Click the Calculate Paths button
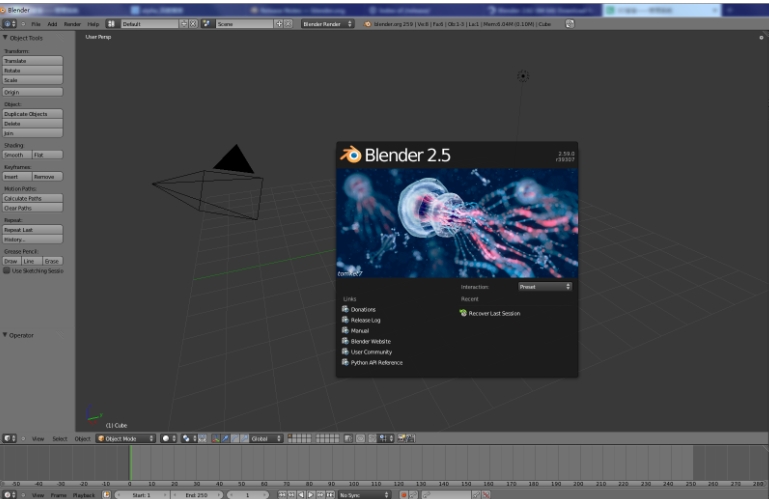Screen dimensions: 769x499 [32, 198]
